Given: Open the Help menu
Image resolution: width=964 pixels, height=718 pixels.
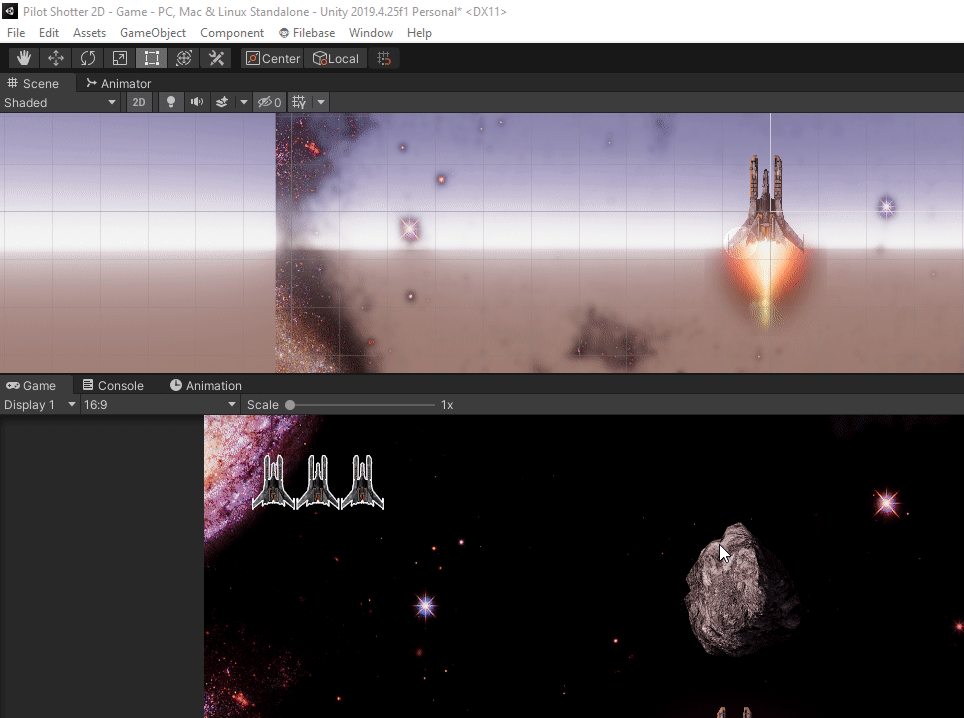Looking at the screenshot, I should click(419, 33).
